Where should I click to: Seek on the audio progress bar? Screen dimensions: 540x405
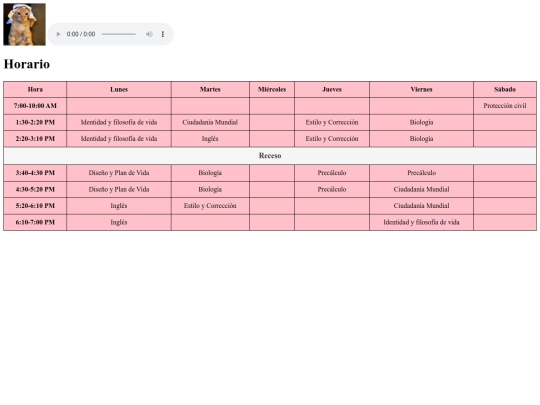click(x=119, y=34)
